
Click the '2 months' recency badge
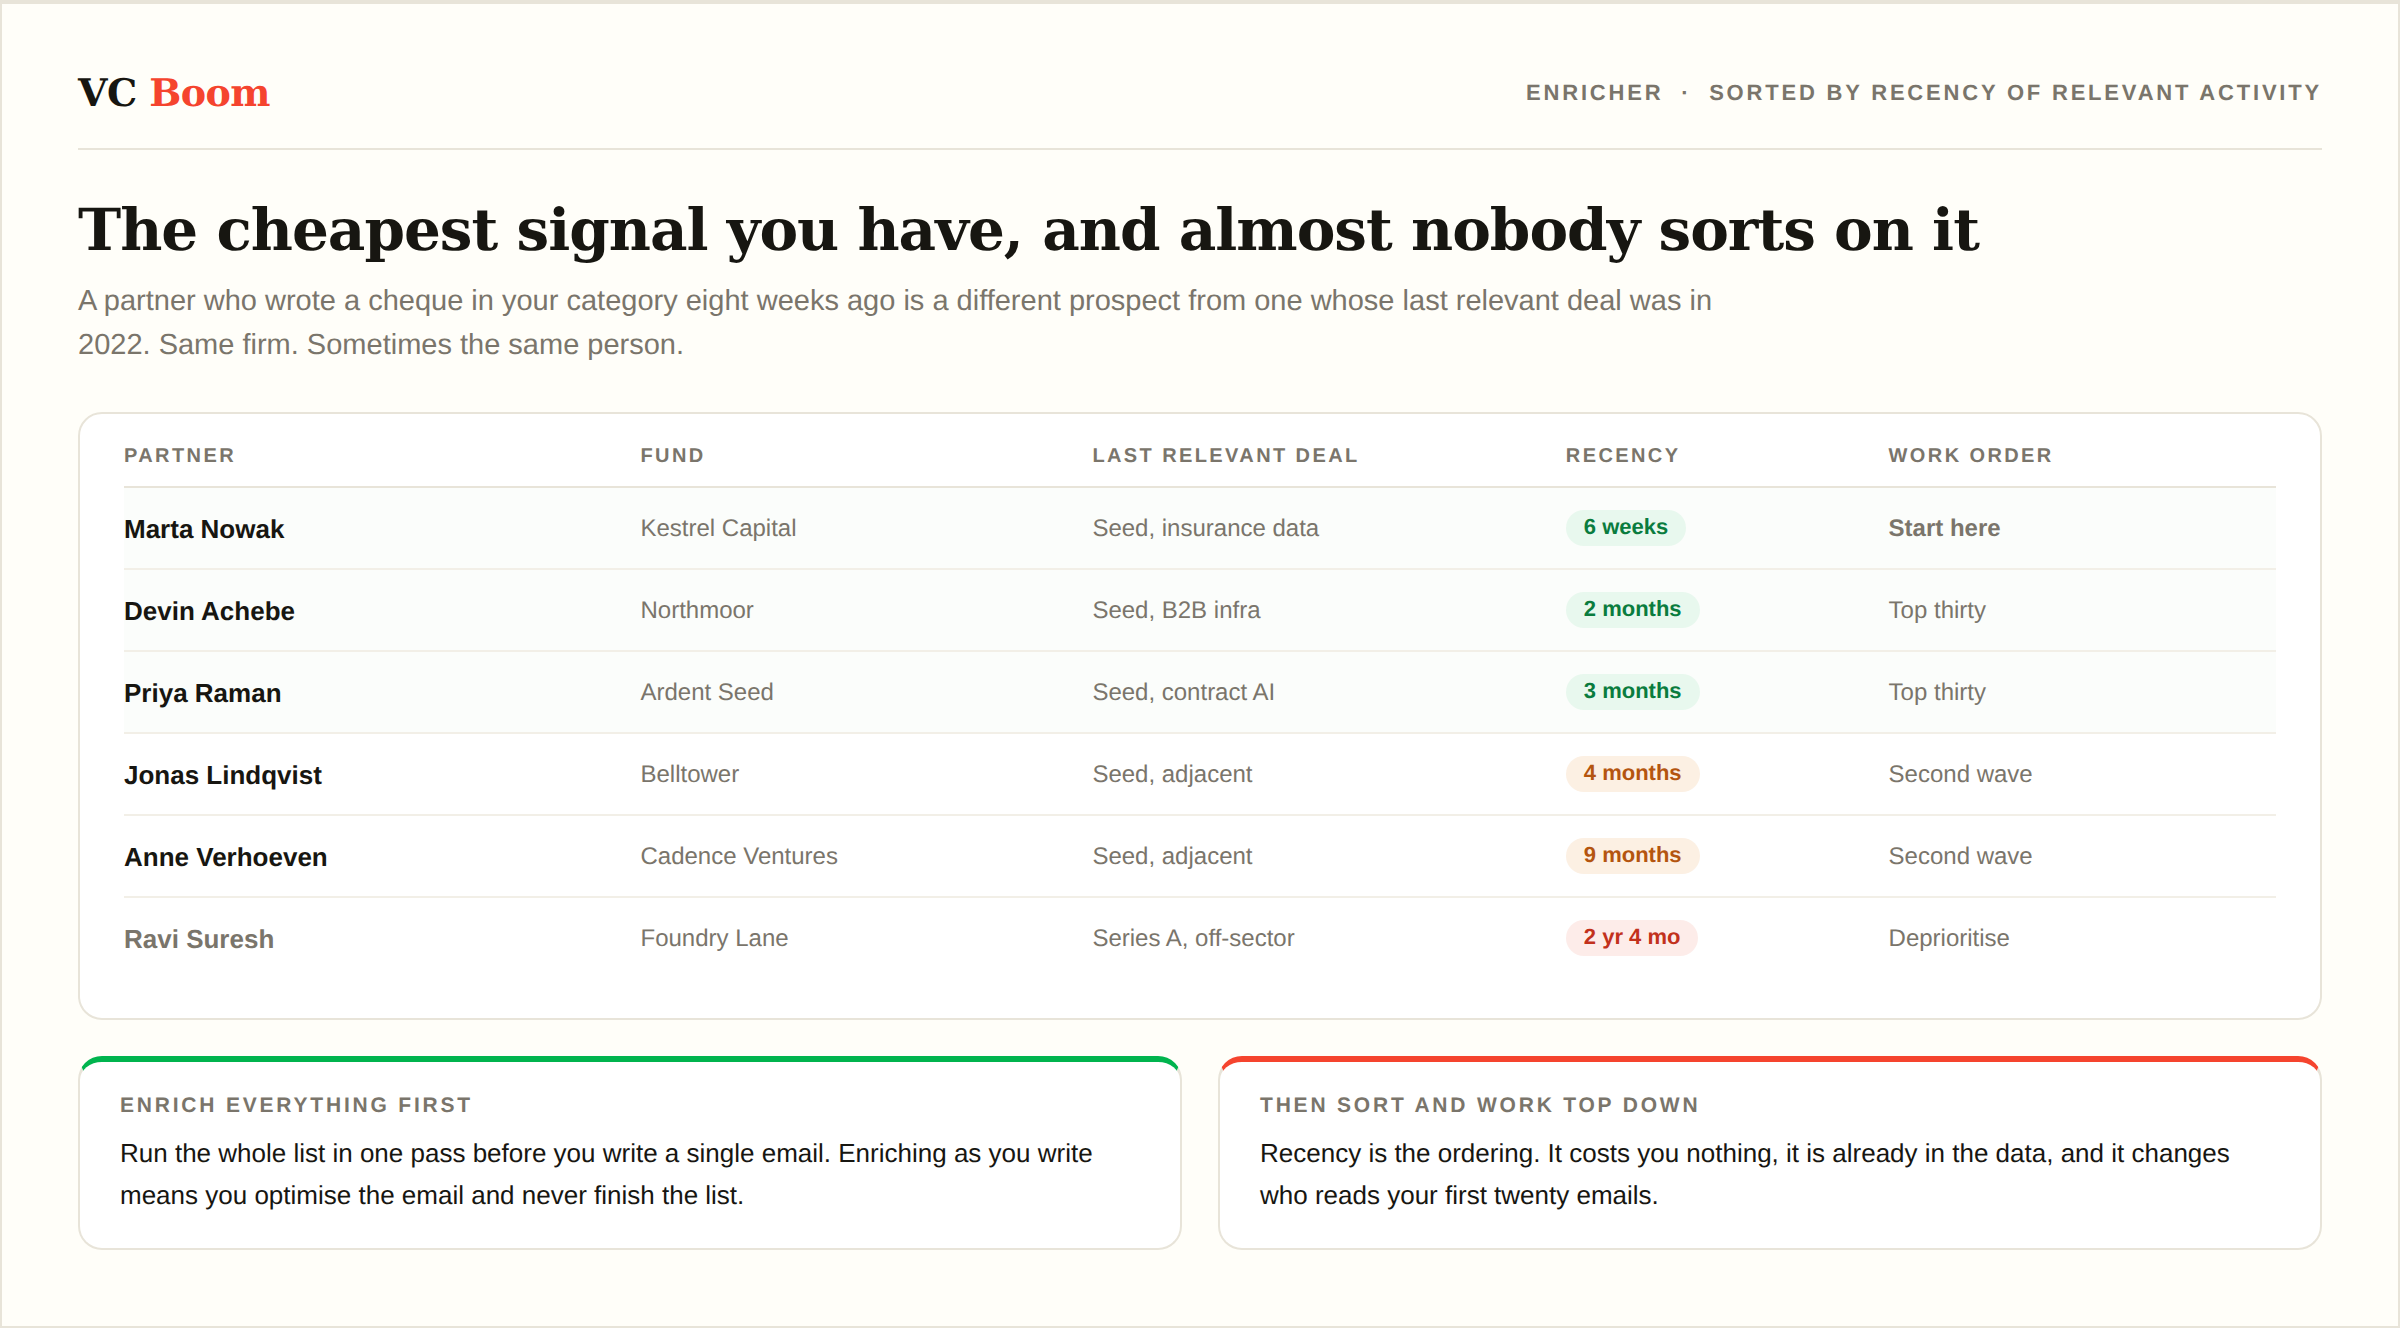pyautogui.click(x=1632, y=609)
